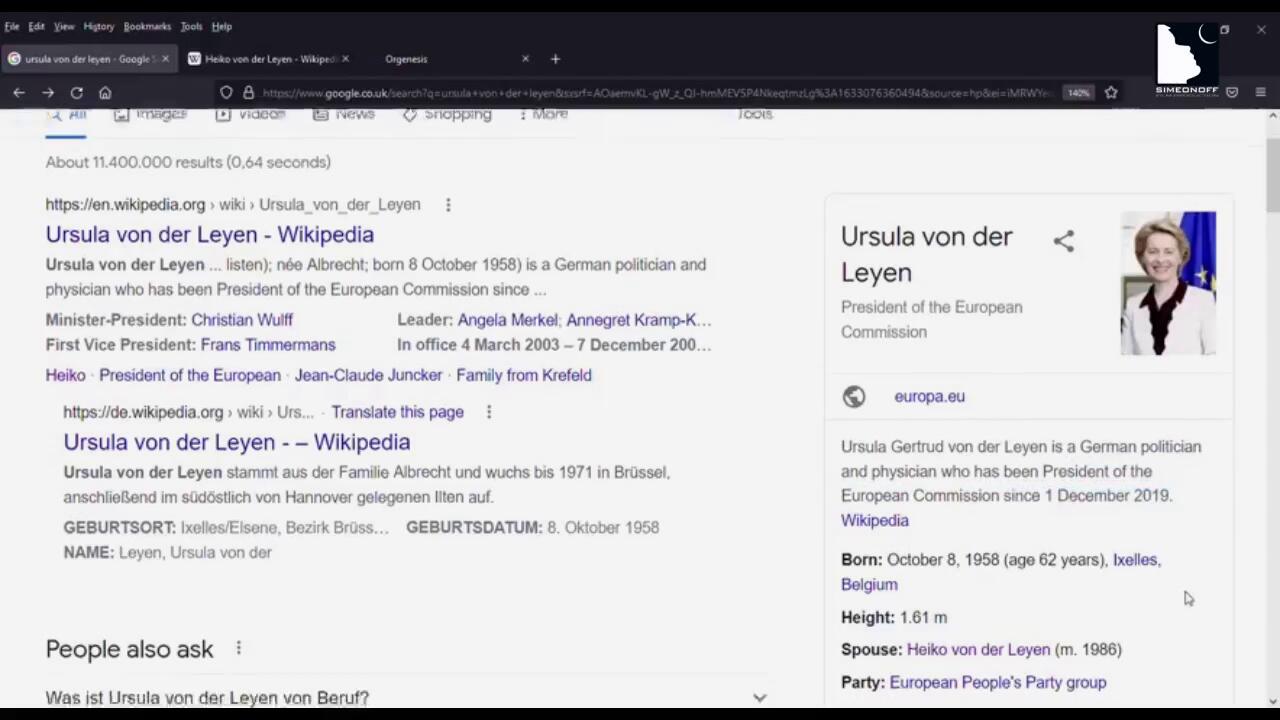Go to browser home icon
This screenshot has width=1280, height=720.
(x=105, y=93)
